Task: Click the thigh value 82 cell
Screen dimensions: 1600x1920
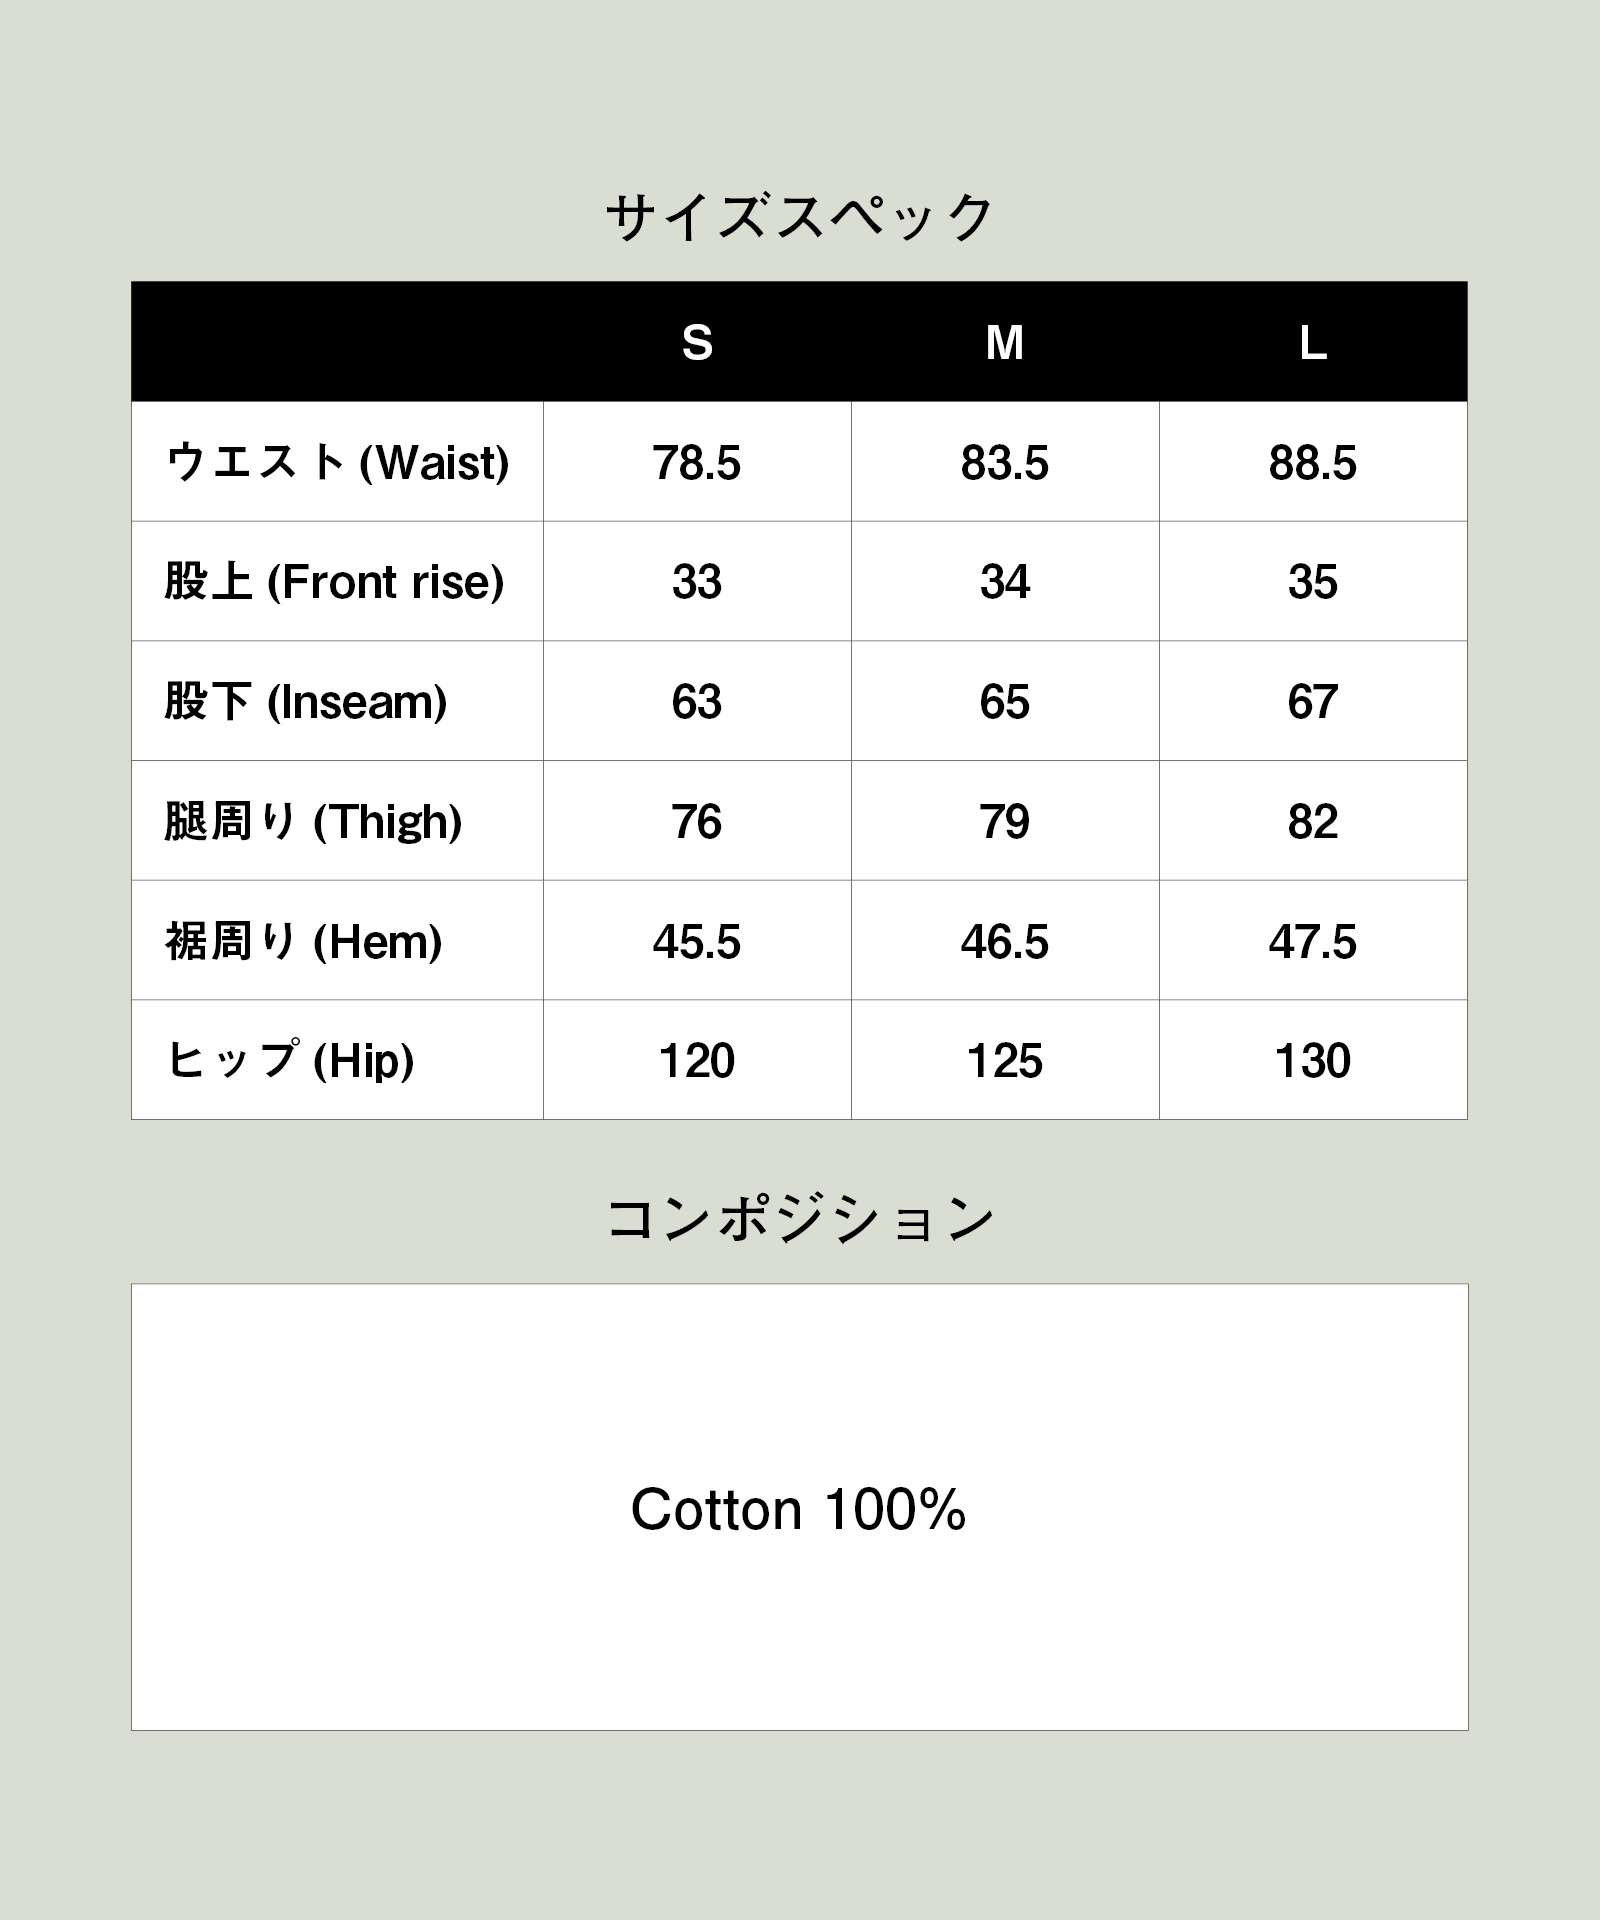Action: (x=1313, y=822)
